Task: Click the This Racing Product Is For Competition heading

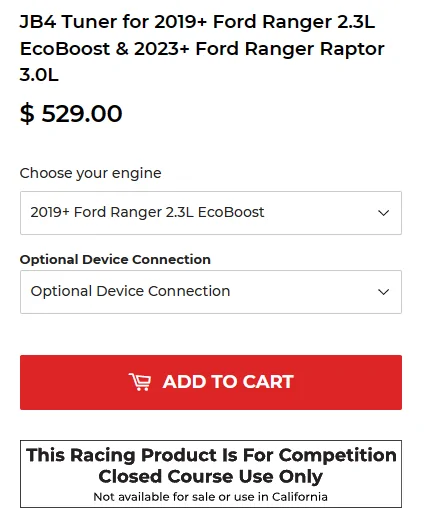Action: click(211, 455)
